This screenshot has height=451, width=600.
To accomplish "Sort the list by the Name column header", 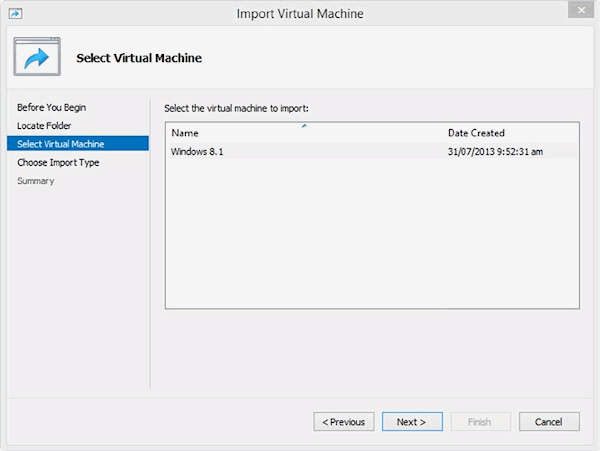I will pyautogui.click(x=185, y=133).
